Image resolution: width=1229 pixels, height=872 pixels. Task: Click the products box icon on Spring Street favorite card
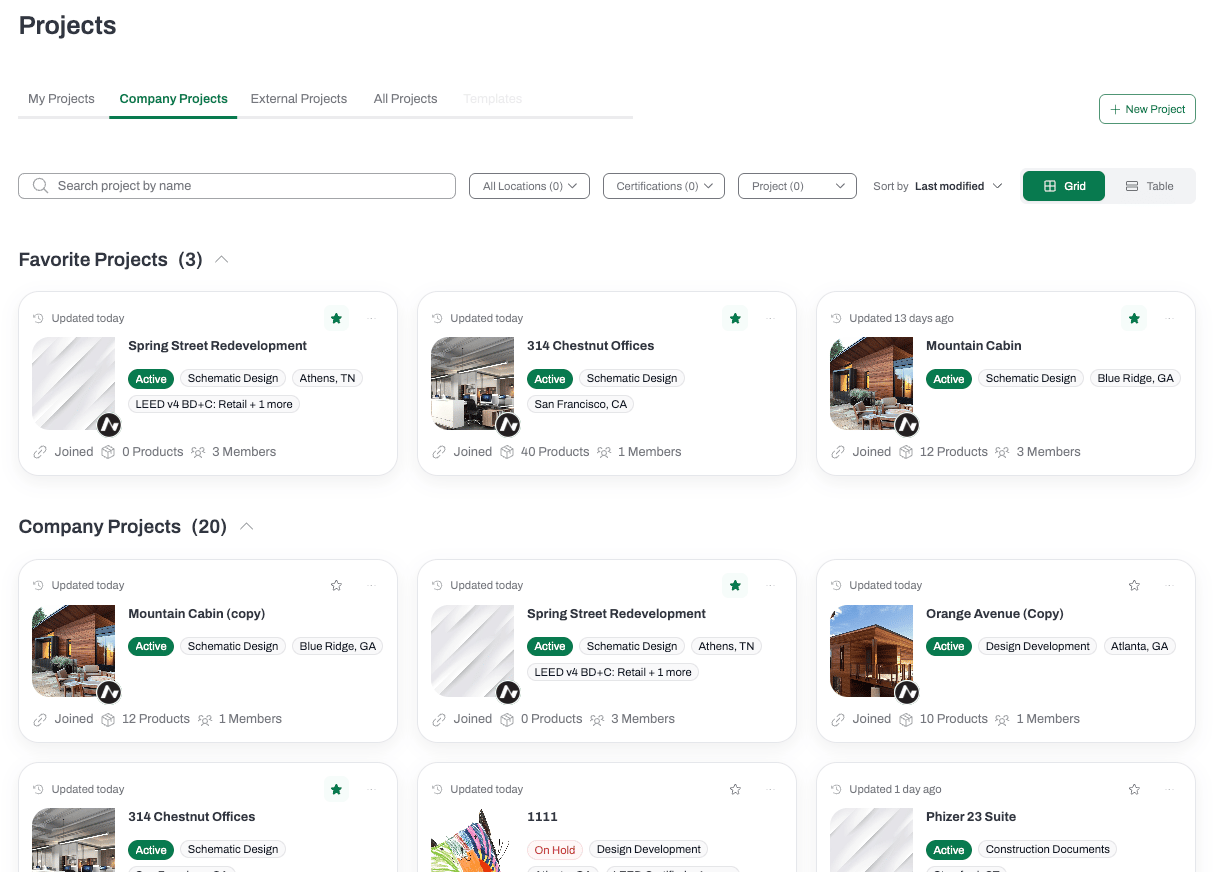pyautogui.click(x=109, y=452)
